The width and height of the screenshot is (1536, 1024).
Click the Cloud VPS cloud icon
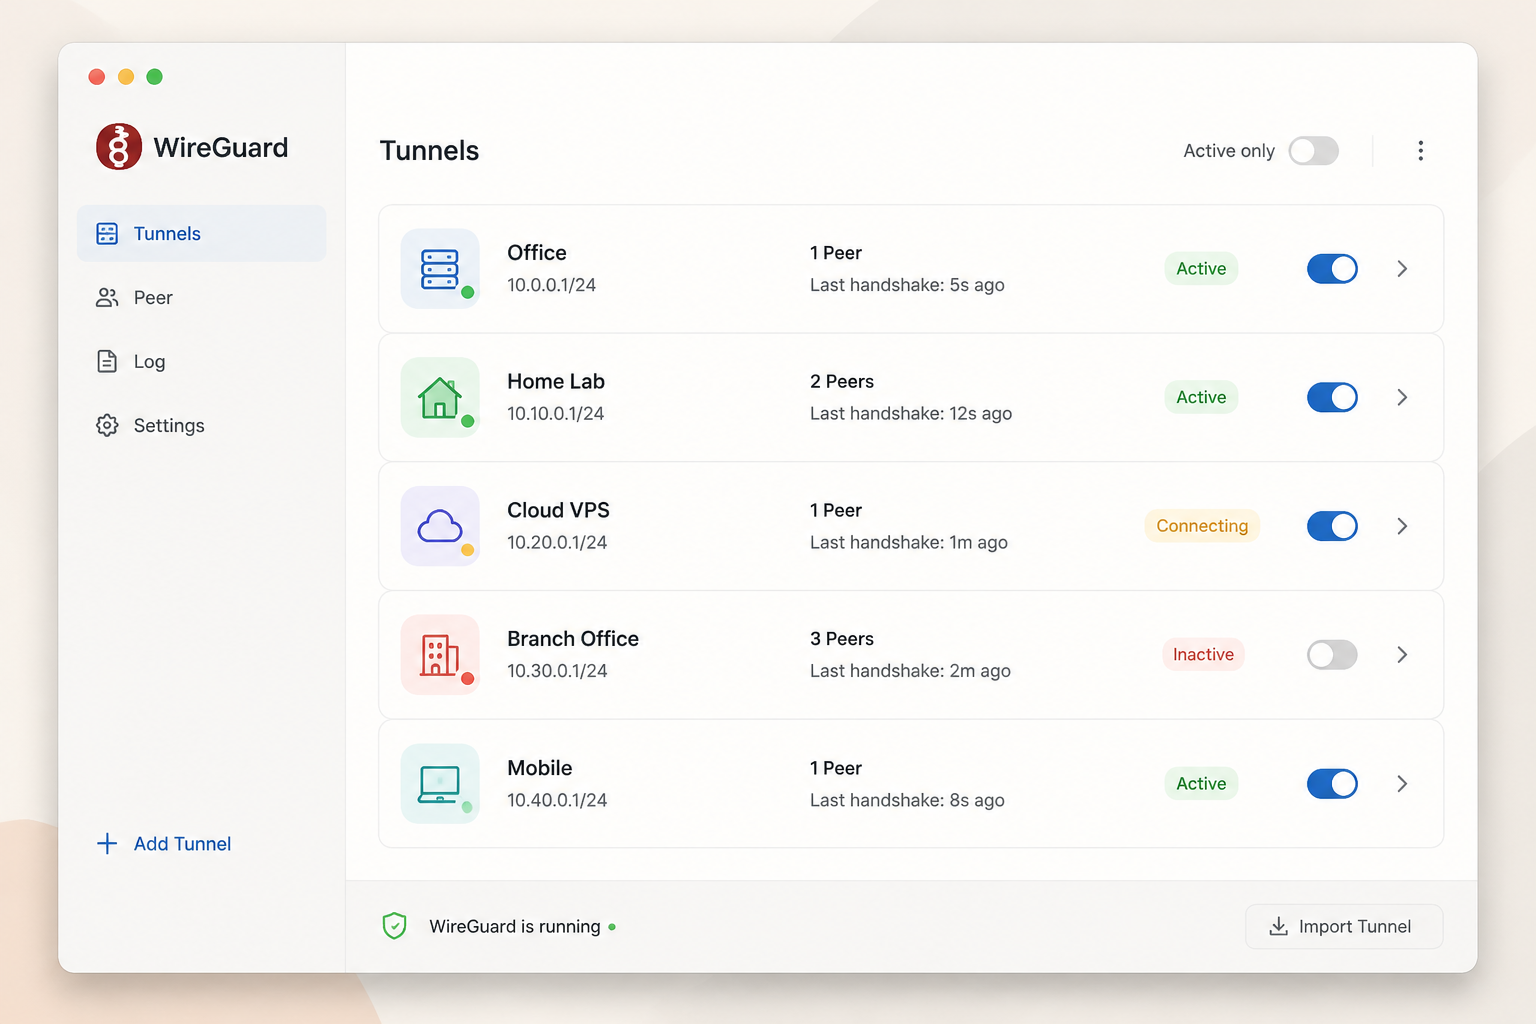pos(440,526)
